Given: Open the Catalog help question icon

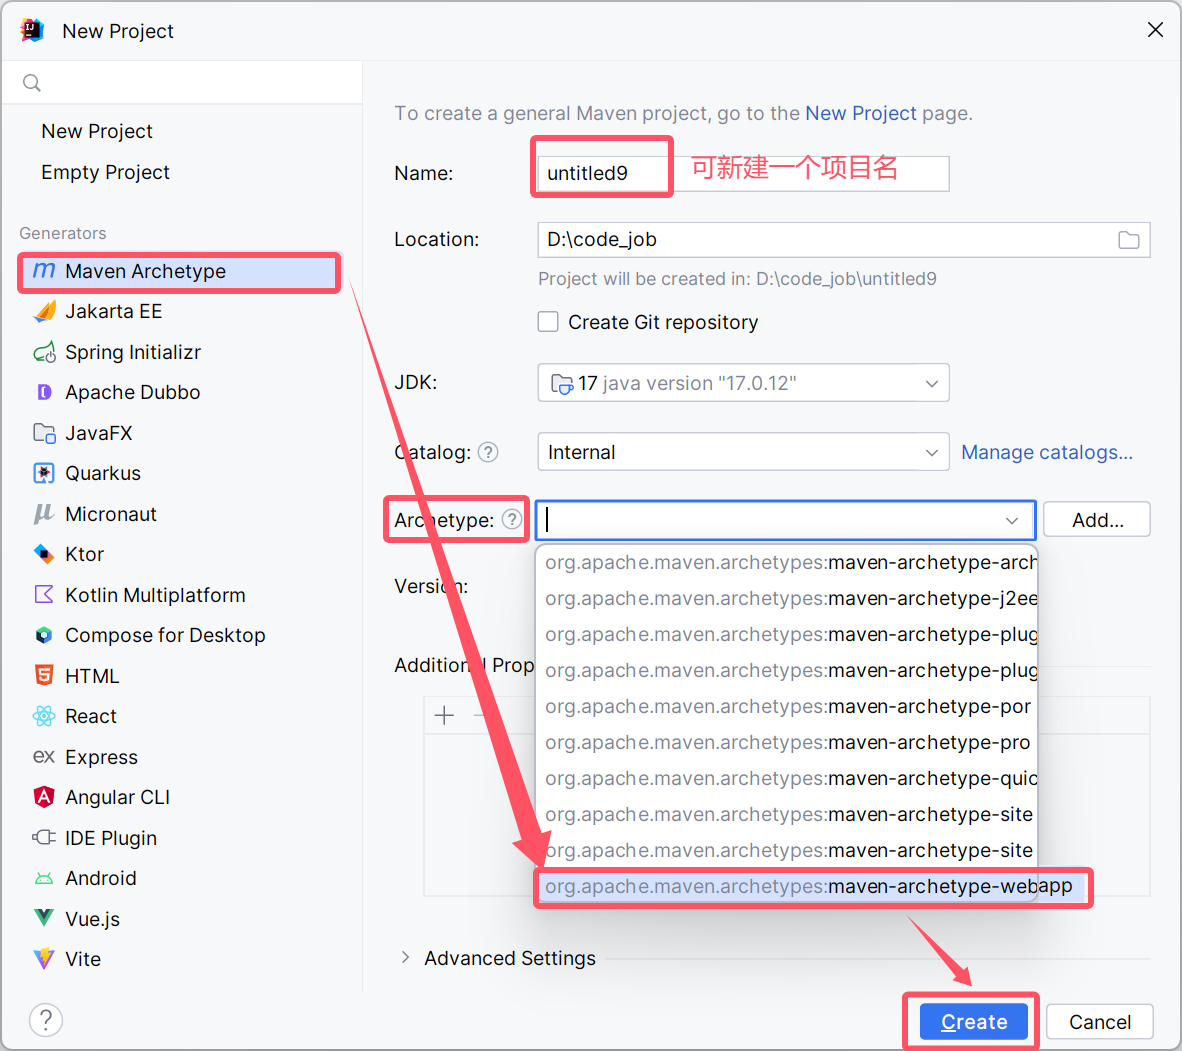Looking at the screenshot, I should coord(488,452).
